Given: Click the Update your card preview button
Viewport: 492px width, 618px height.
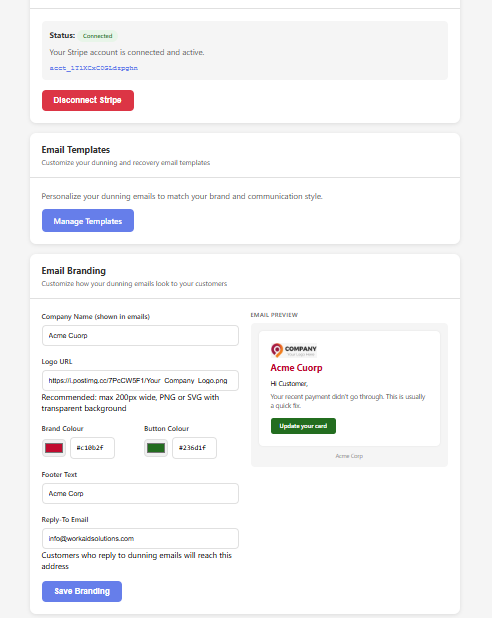Looking at the screenshot, I should click(x=303, y=426).
